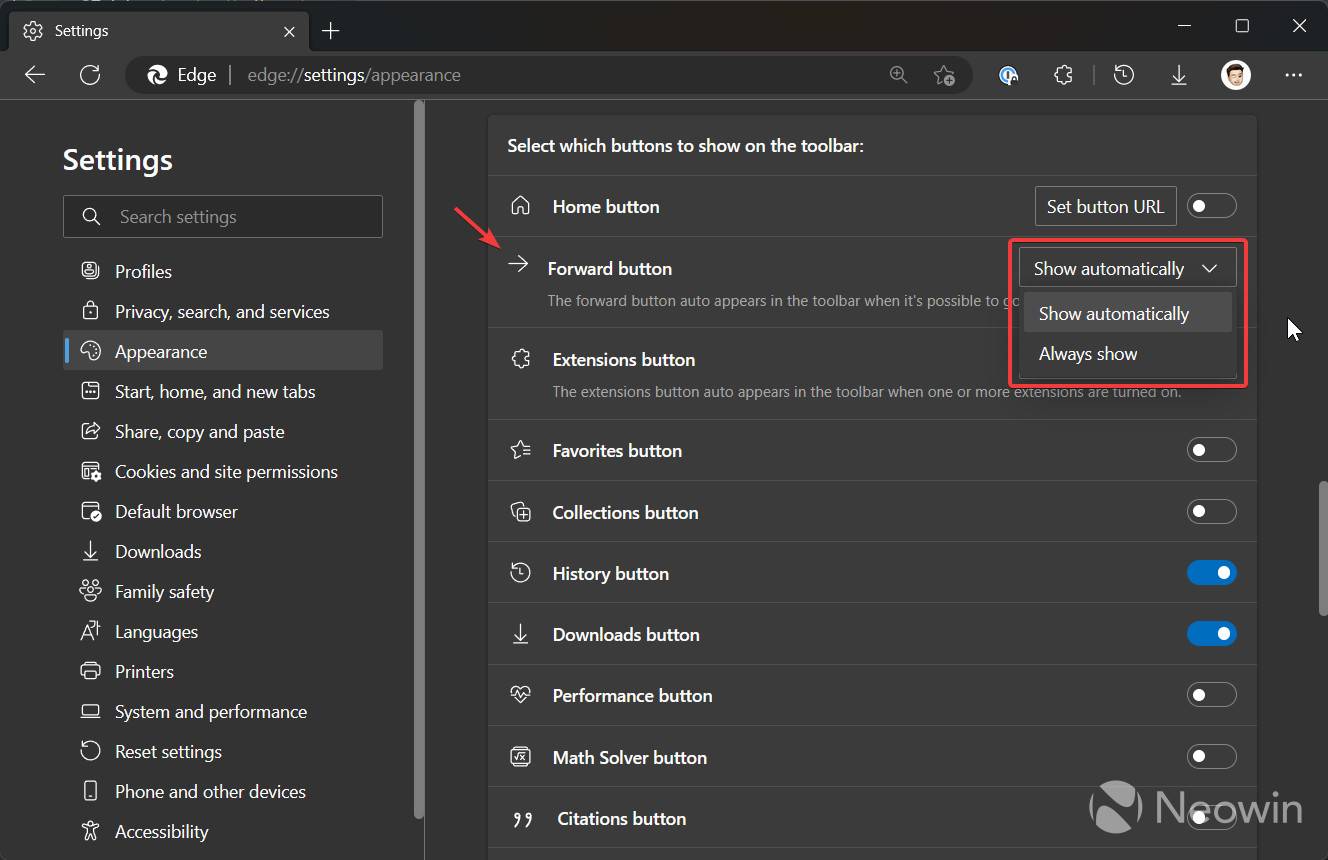Click the Browser Essentials icon

point(1008,75)
